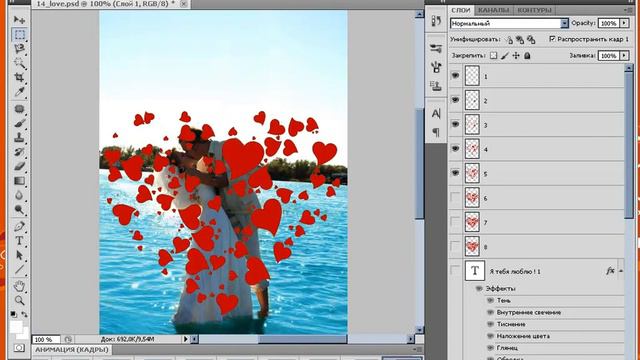Close the 14_love.psd document tab

(x=184, y=4)
